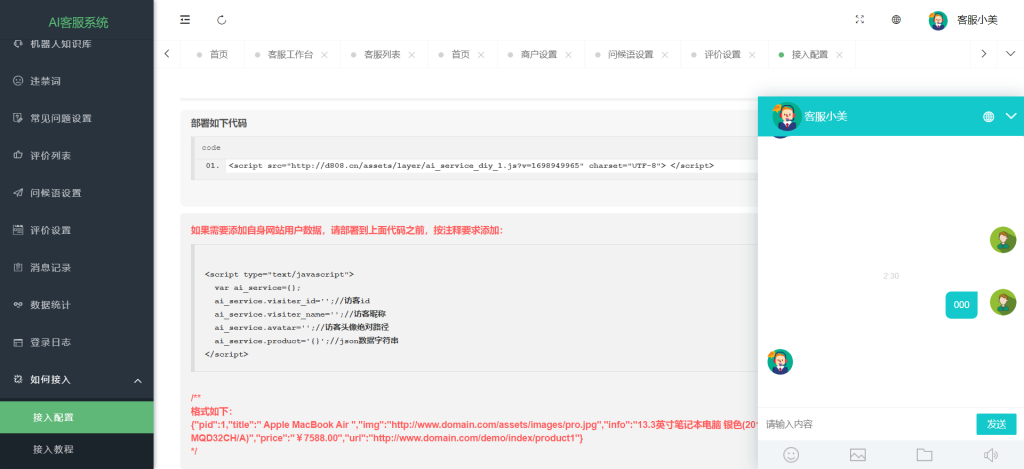Close the 接入配置 tab
The width and height of the screenshot is (1024, 469).
coord(839,55)
